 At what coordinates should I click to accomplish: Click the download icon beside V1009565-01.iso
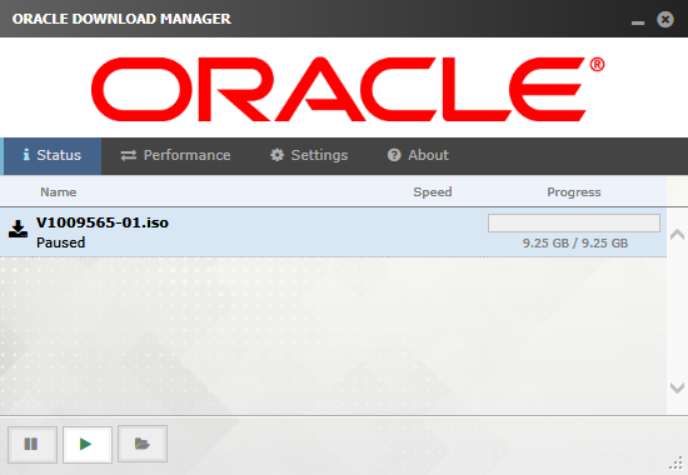click(x=18, y=230)
